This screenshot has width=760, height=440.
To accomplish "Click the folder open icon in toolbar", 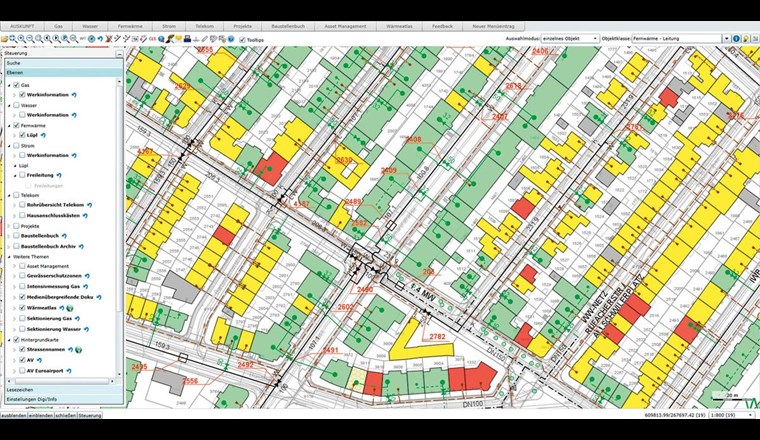I will click(x=5, y=39).
